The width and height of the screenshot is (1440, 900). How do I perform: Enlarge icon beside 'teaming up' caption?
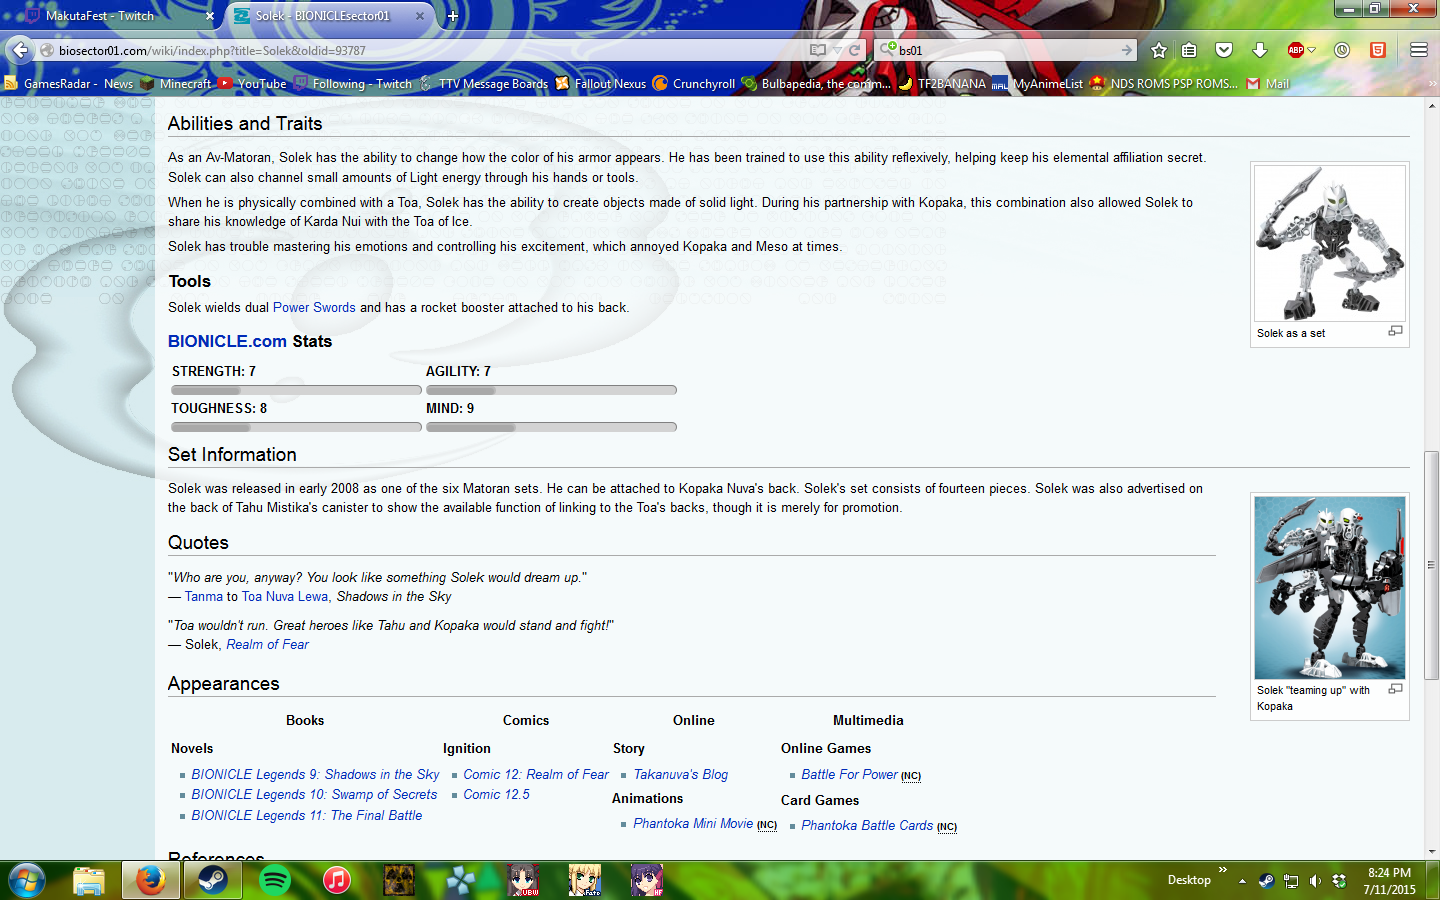1396,689
